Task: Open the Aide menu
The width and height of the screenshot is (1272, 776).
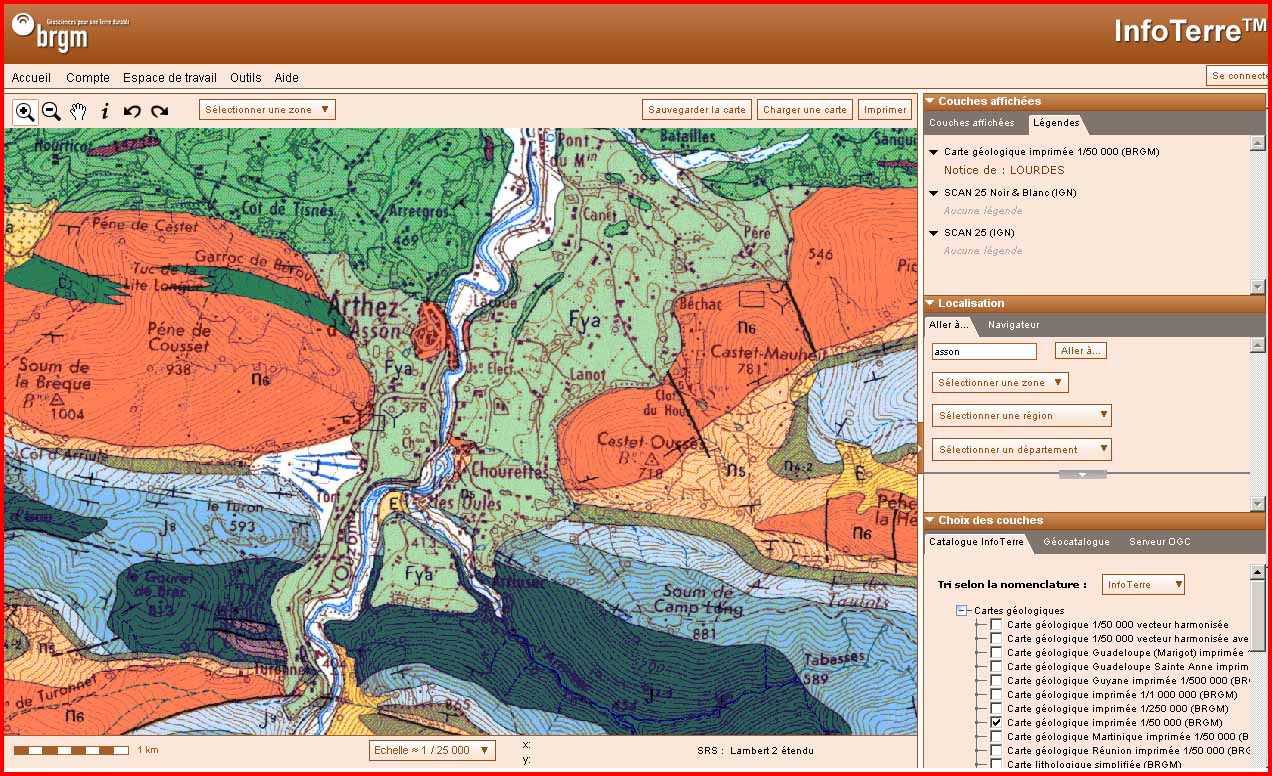Action: (286, 78)
